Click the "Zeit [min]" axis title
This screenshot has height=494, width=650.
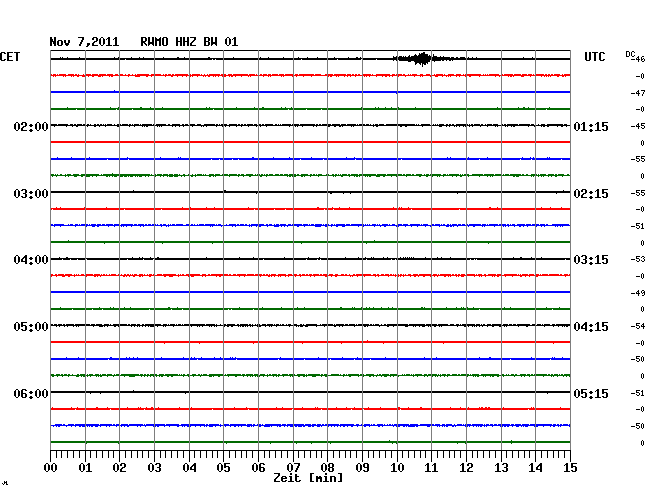[308, 478]
